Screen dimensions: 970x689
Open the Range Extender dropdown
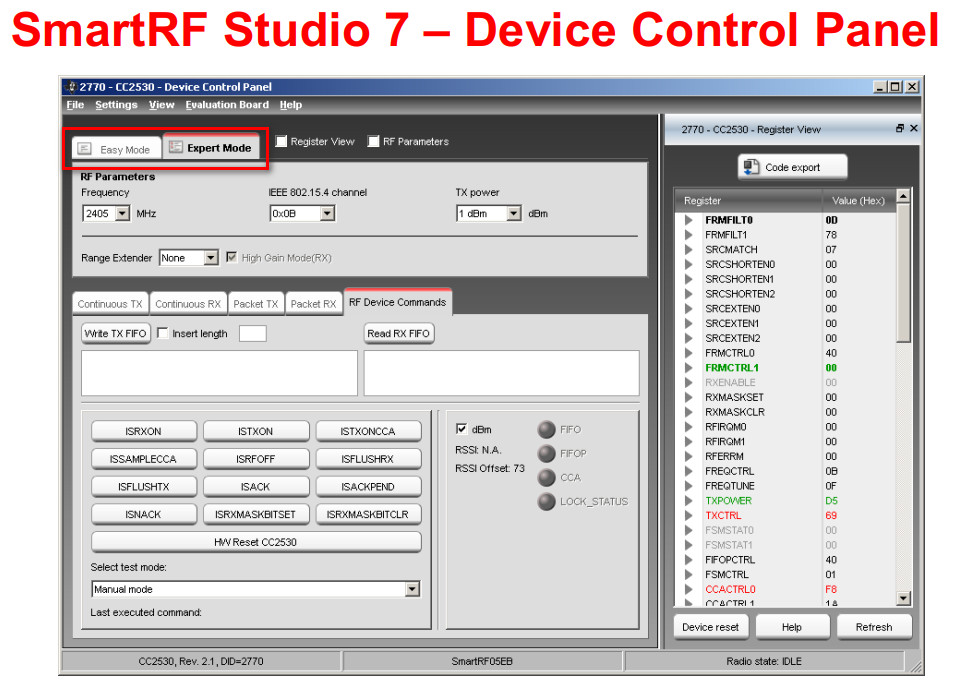[x=209, y=258]
